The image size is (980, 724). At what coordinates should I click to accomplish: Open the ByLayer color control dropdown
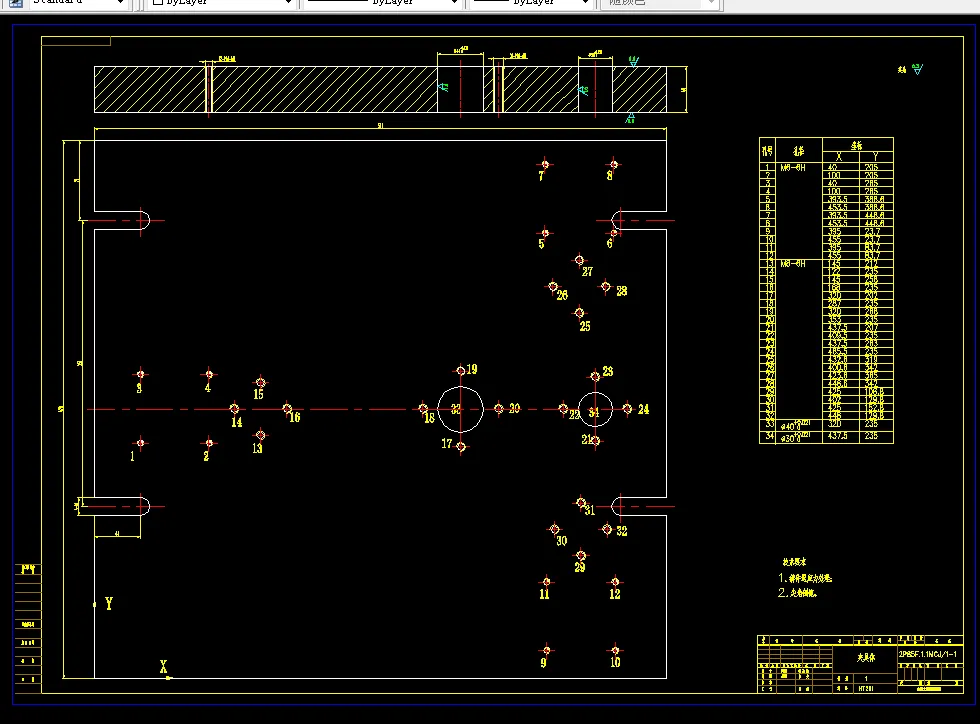pyautogui.click(x=222, y=3)
